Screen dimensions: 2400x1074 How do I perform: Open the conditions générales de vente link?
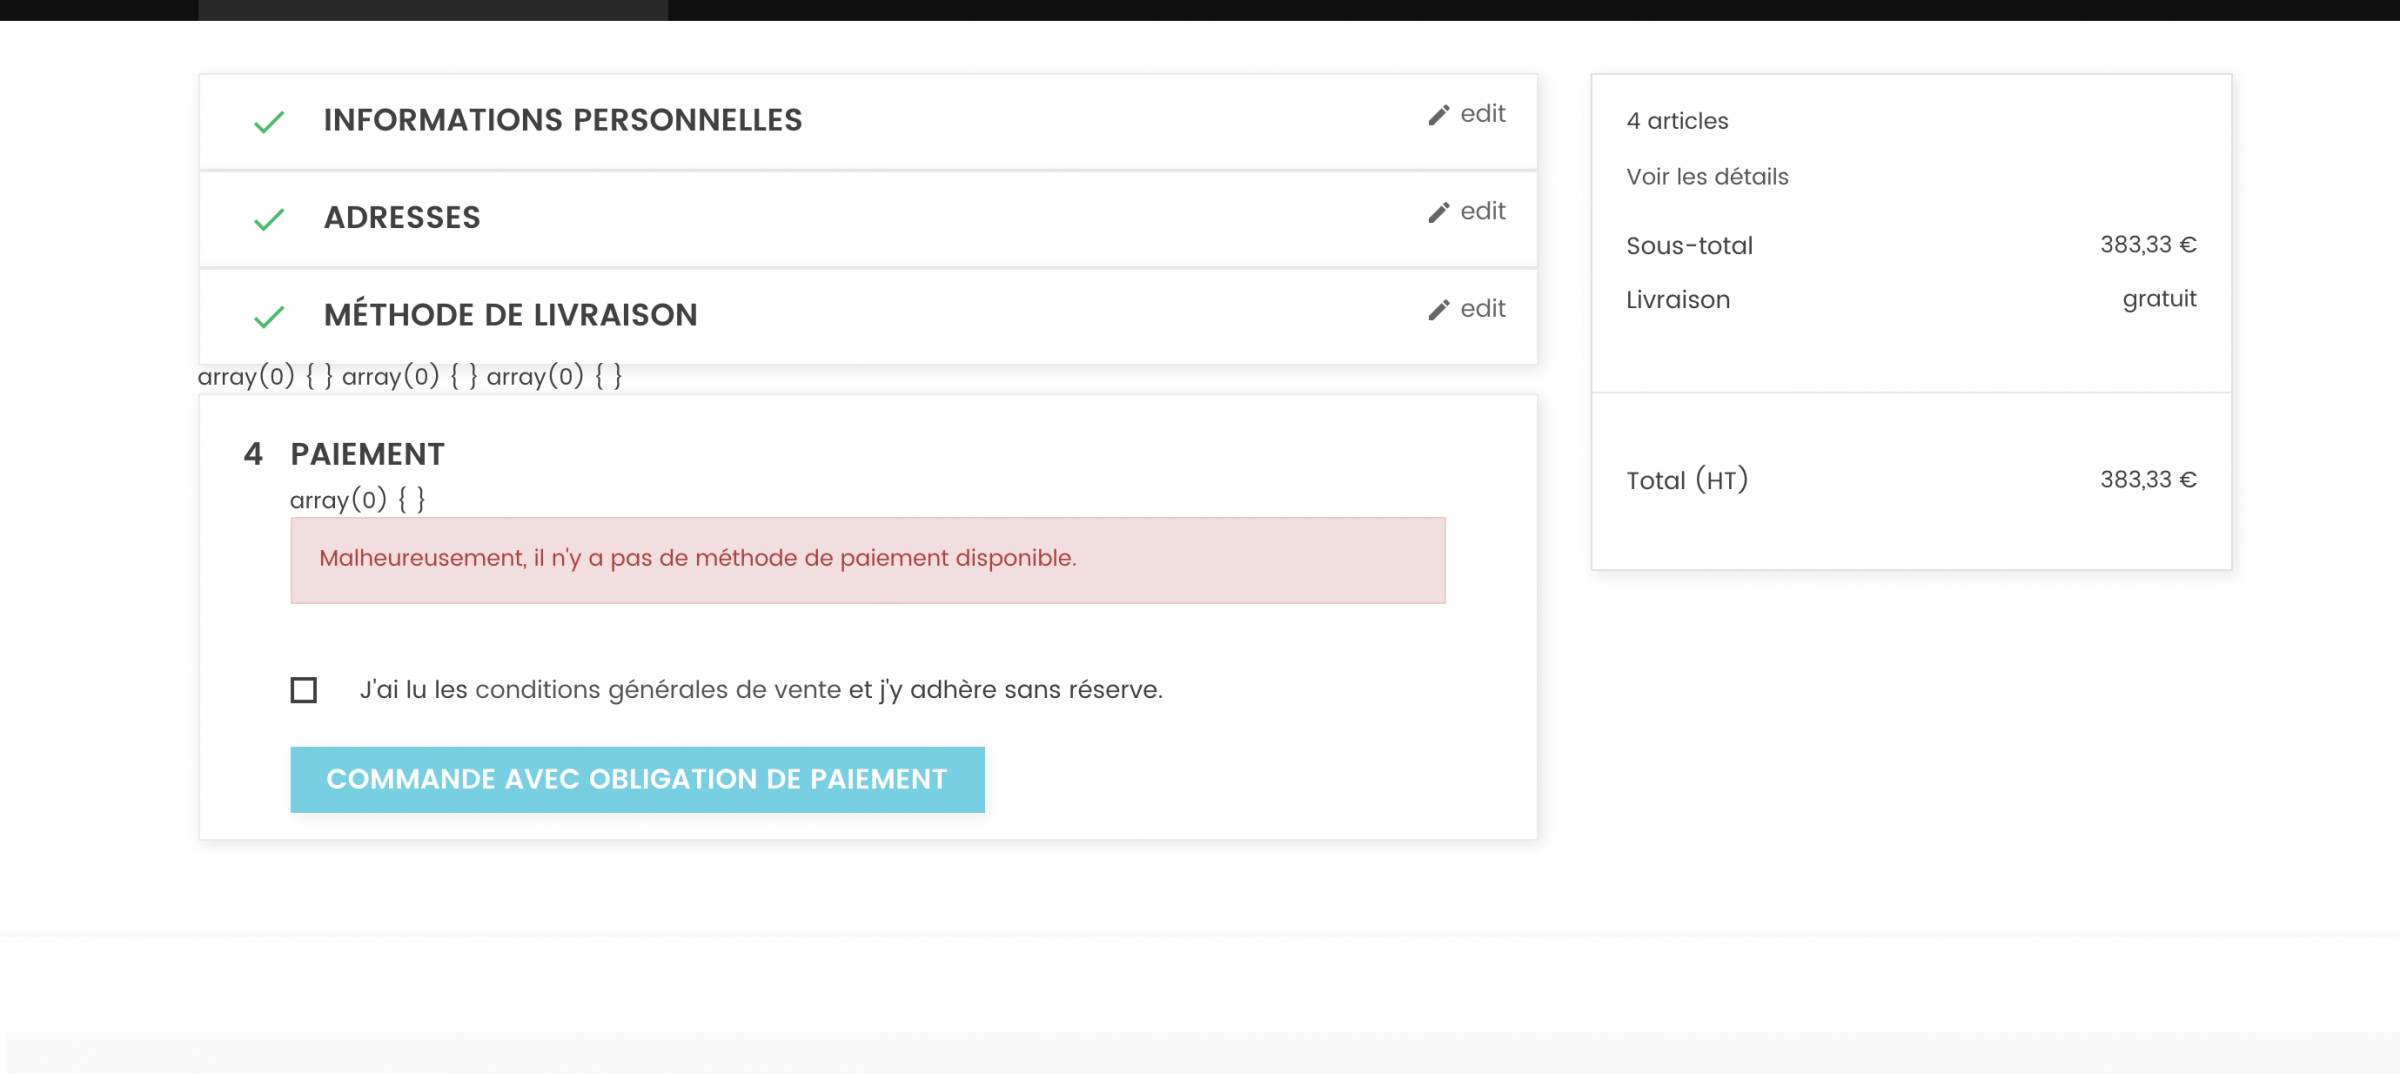coord(659,690)
